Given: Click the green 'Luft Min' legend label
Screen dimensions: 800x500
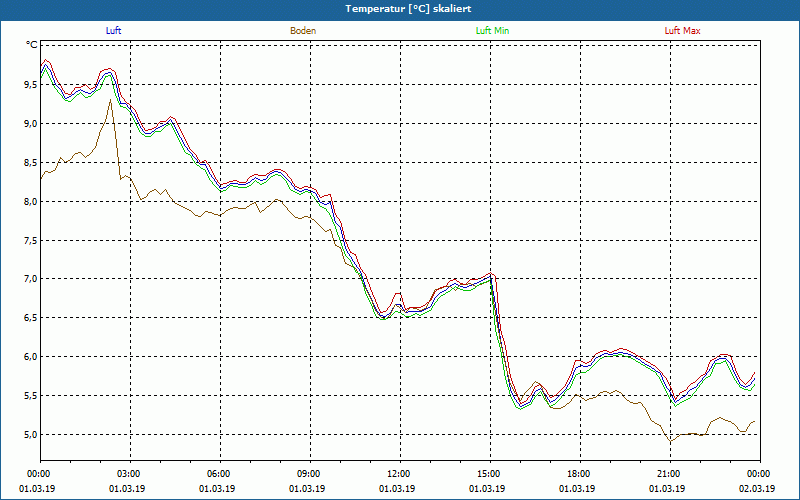Looking at the screenshot, I should point(492,31).
